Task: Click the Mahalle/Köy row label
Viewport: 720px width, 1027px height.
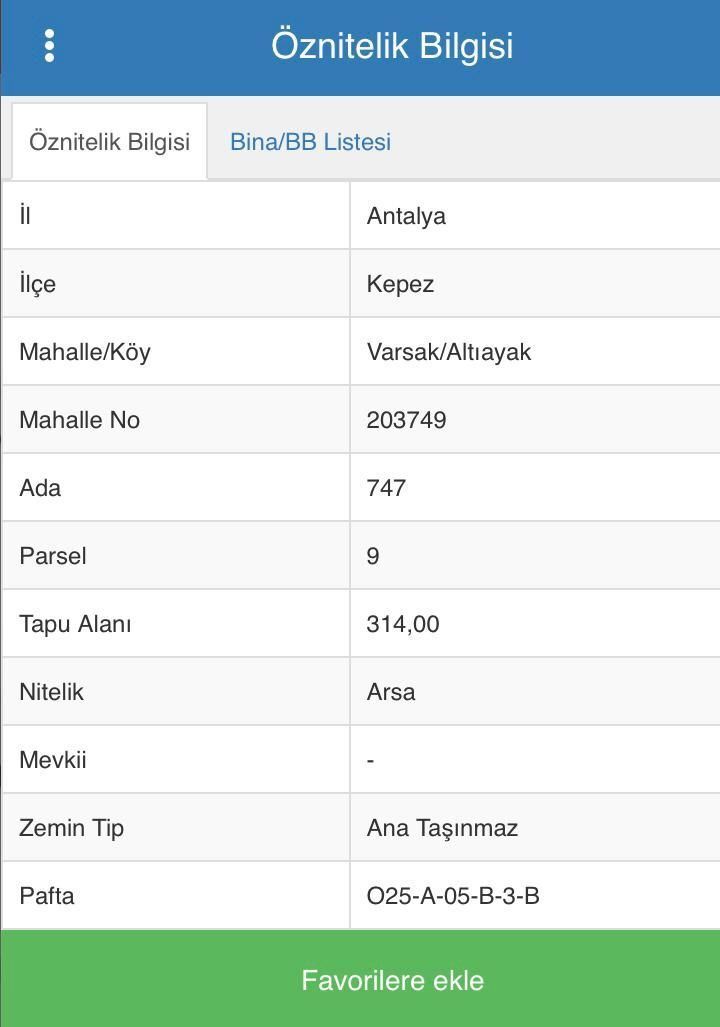Action: (85, 352)
